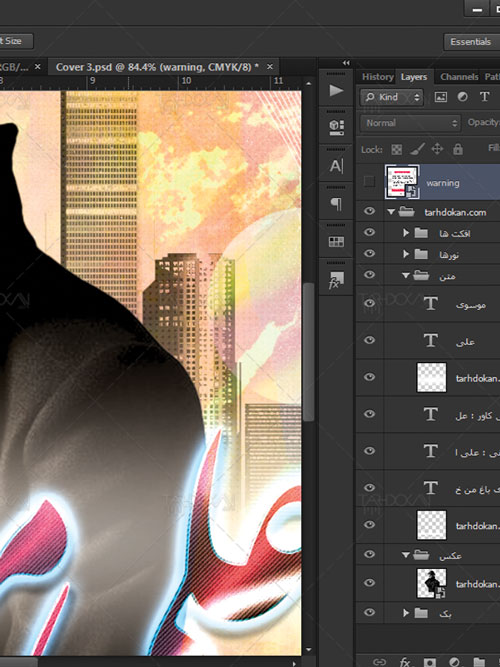Lock transparent pixels
Image resolution: width=500 pixels, height=667 pixels.
[396, 149]
